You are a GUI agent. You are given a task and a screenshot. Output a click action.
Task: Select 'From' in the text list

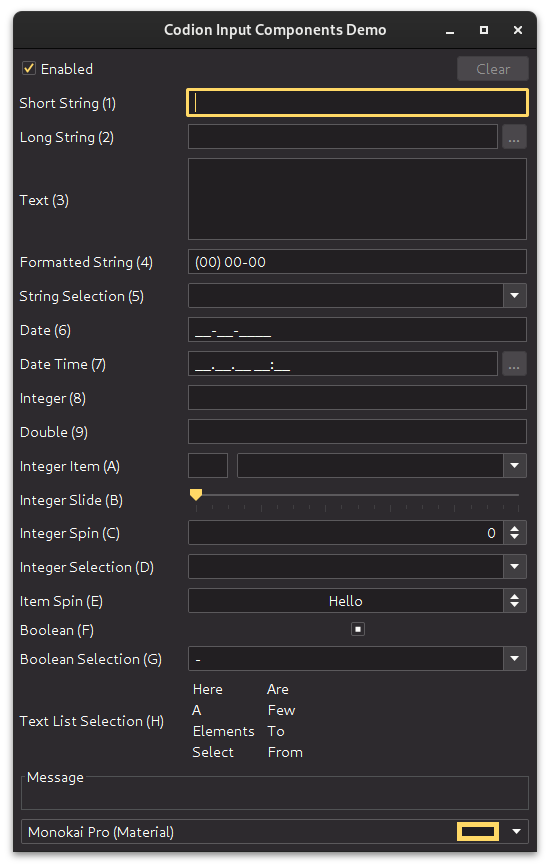click(x=285, y=752)
